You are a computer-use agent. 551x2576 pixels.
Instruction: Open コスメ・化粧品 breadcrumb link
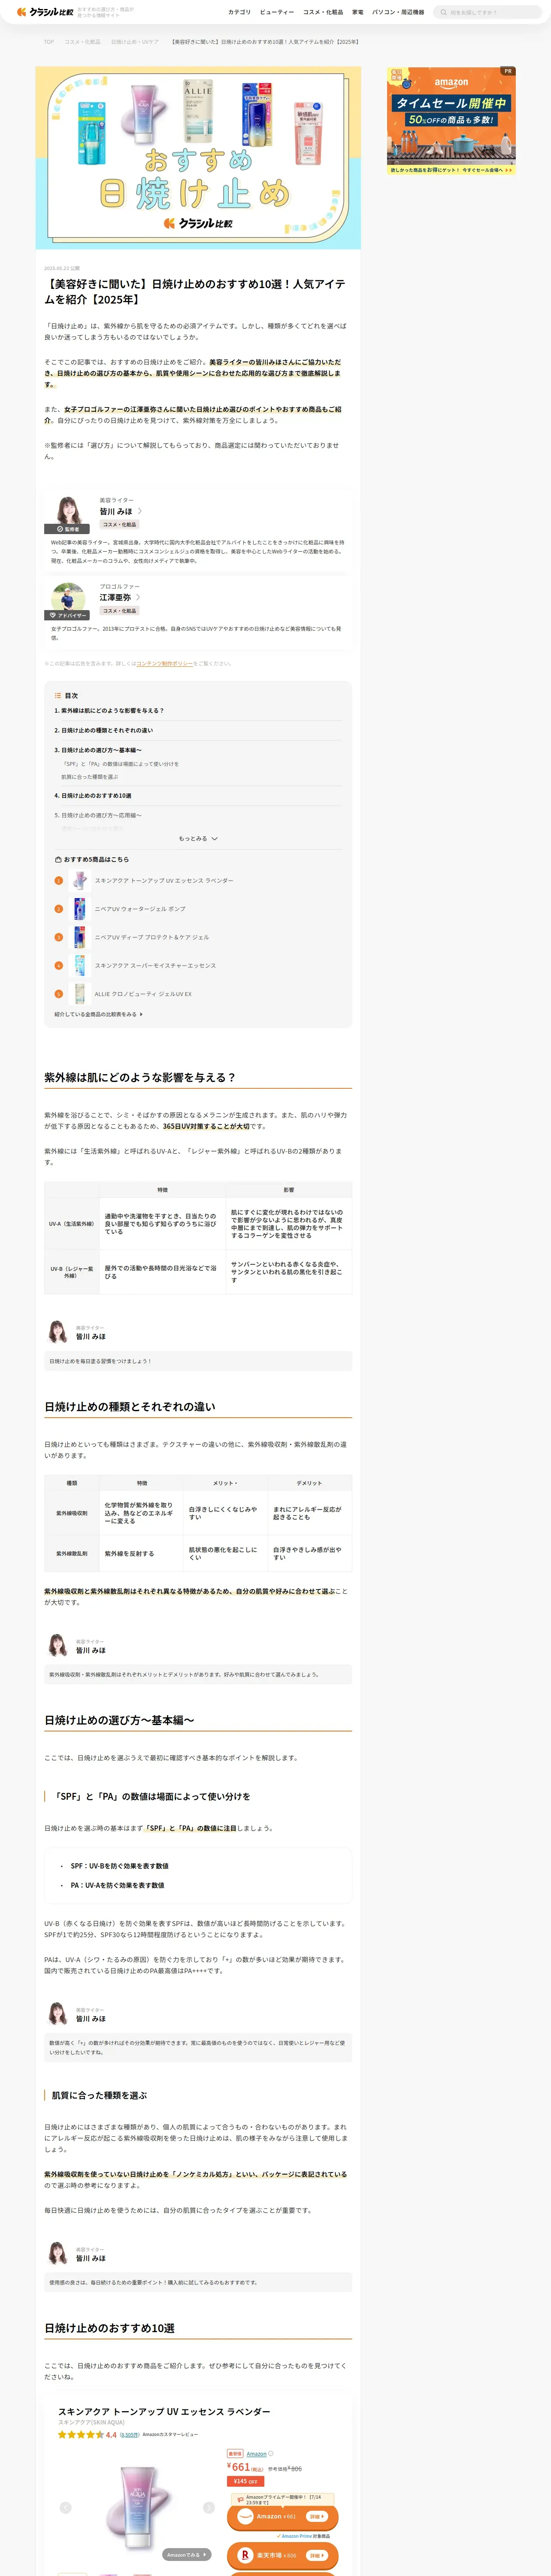pos(82,42)
